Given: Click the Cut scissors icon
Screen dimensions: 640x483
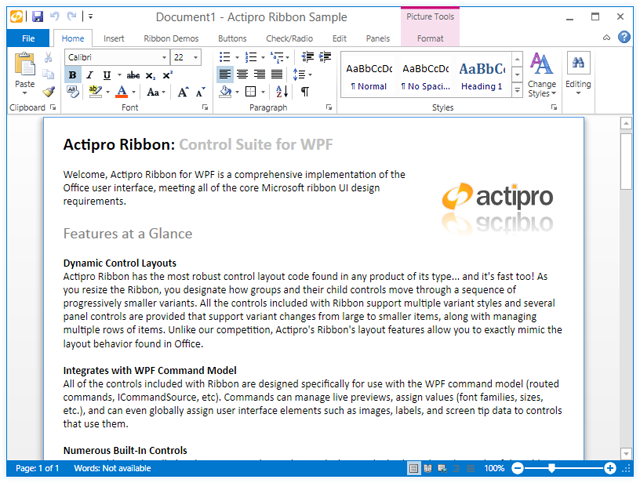Looking at the screenshot, I should point(48,58).
